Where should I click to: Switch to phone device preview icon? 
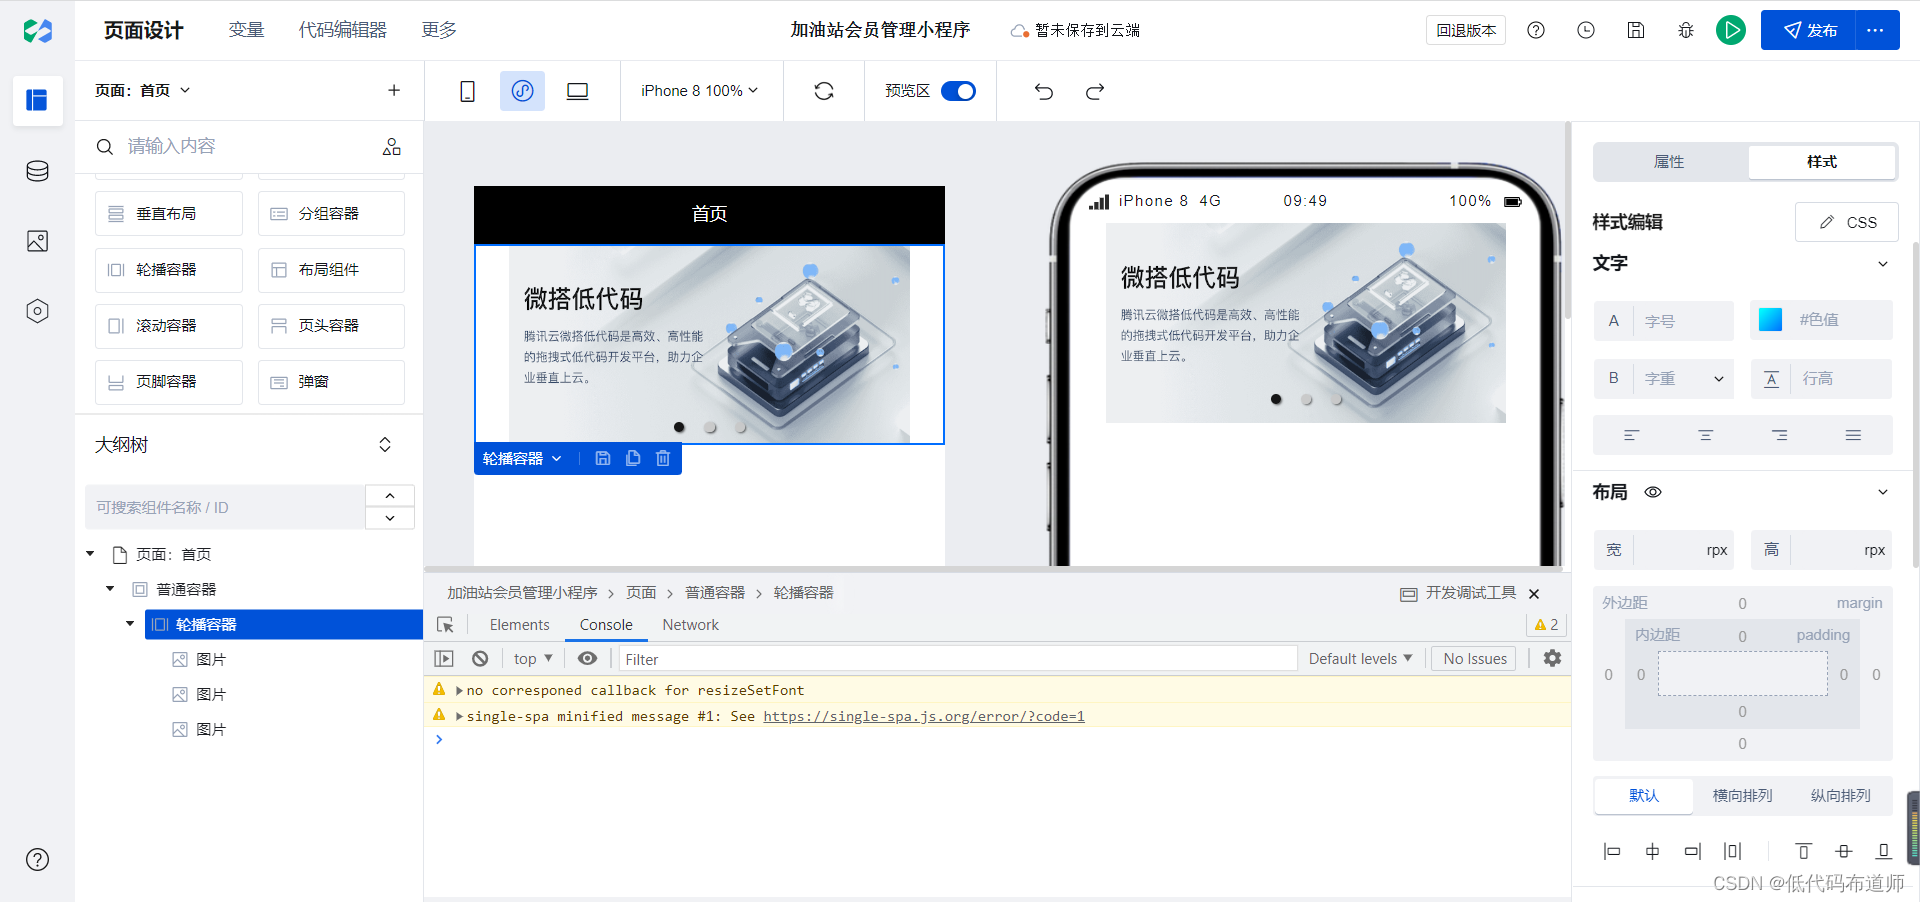coord(467,91)
